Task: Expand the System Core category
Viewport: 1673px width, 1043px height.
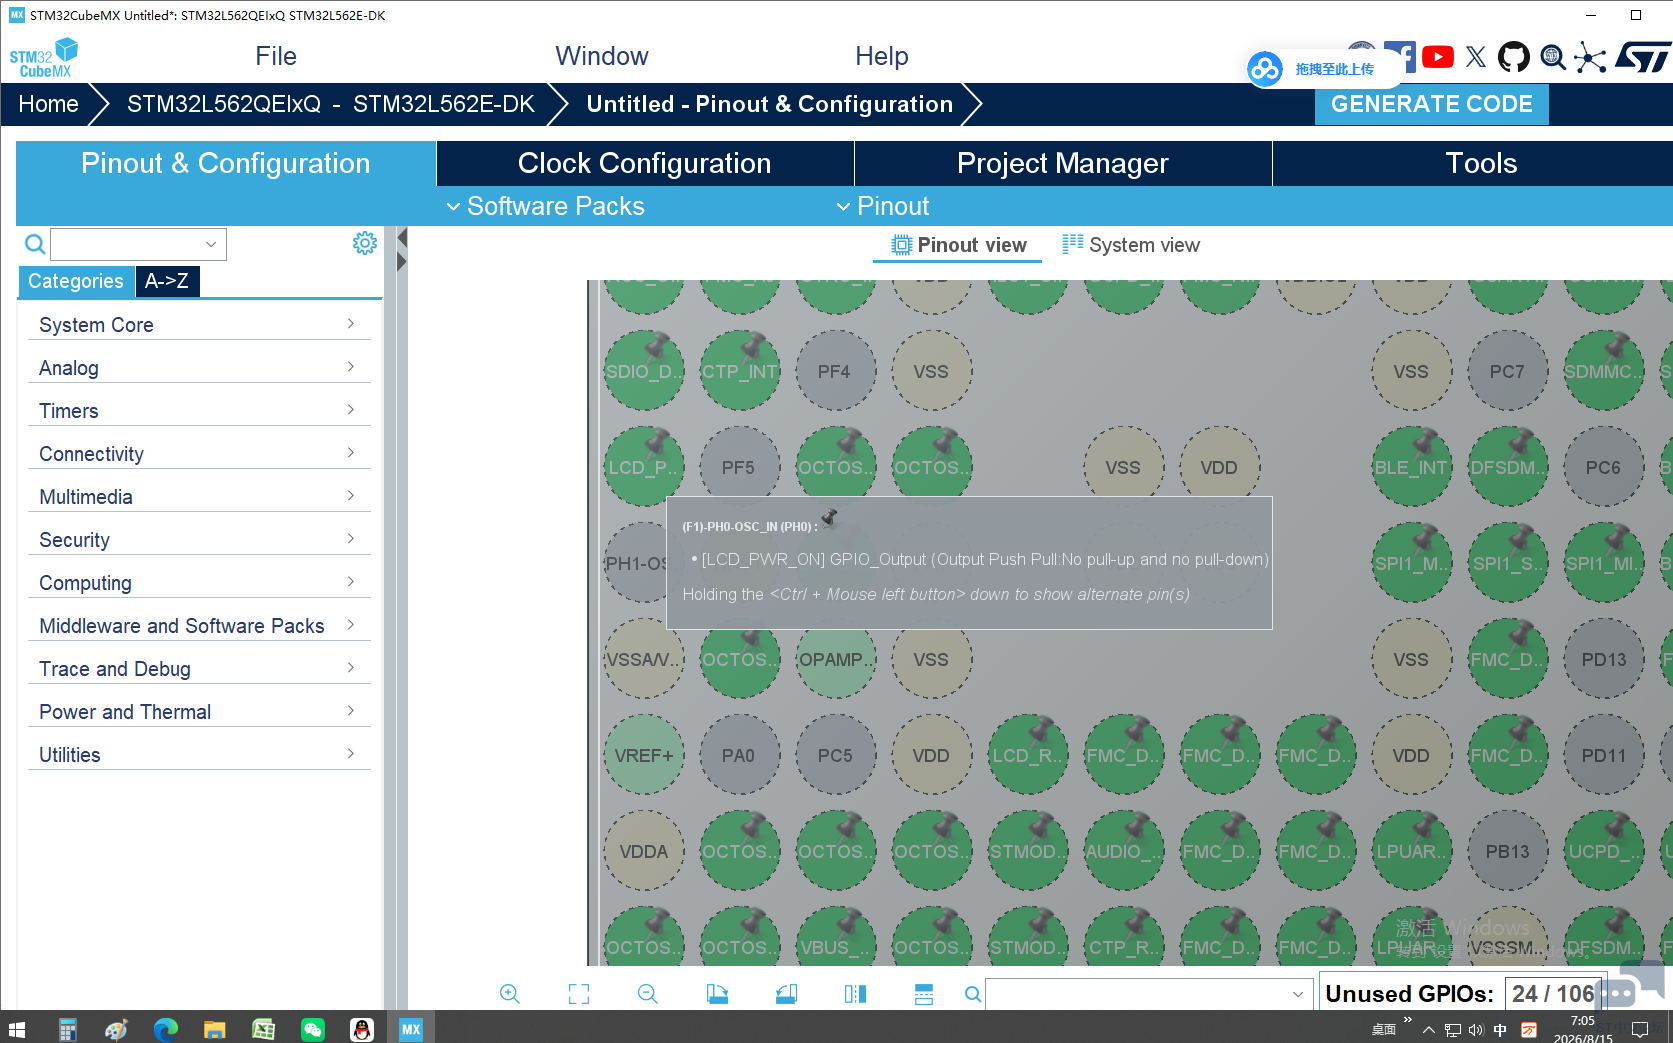Action: 199,325
